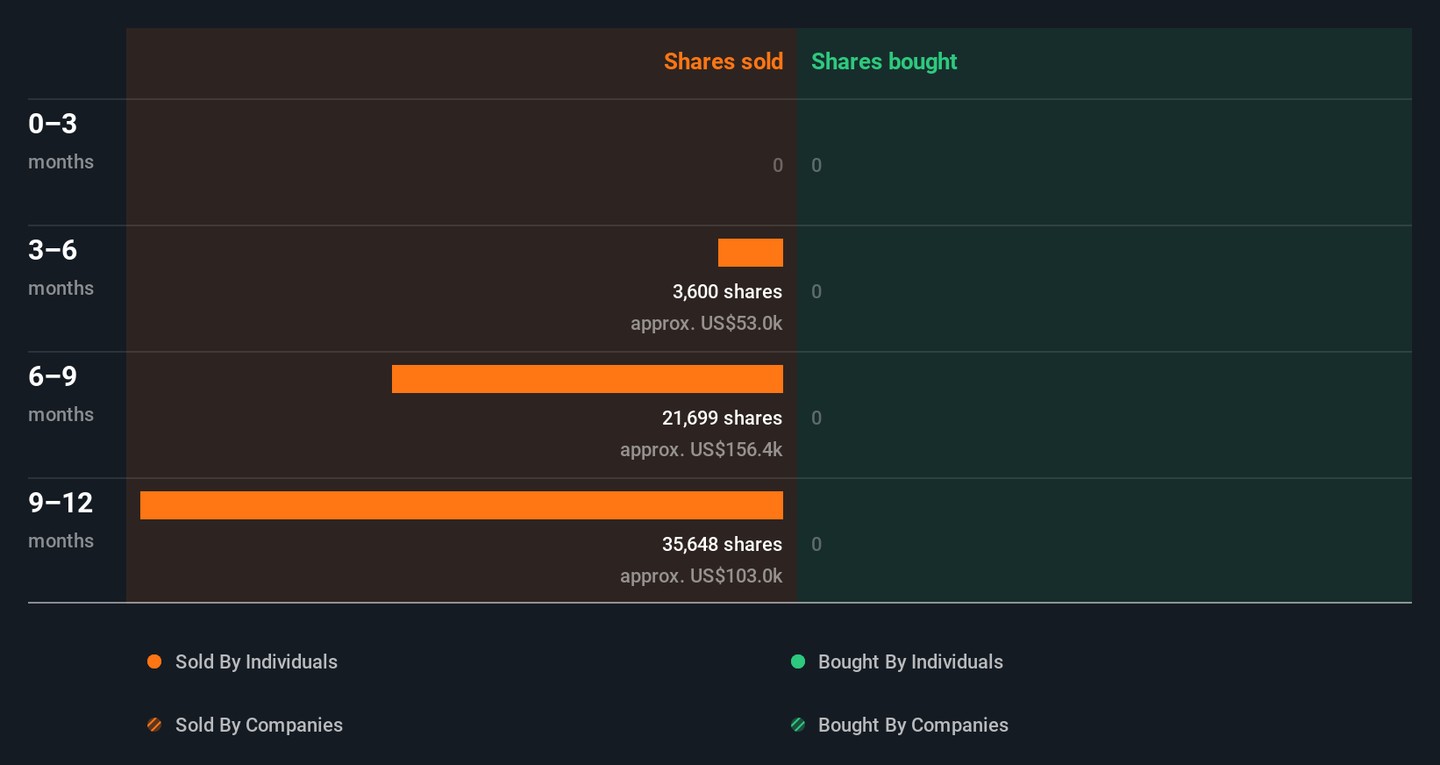Select the 9–12 months orange bar
This screenshot has width=1440, height=765.
click(x=461, y=505)
